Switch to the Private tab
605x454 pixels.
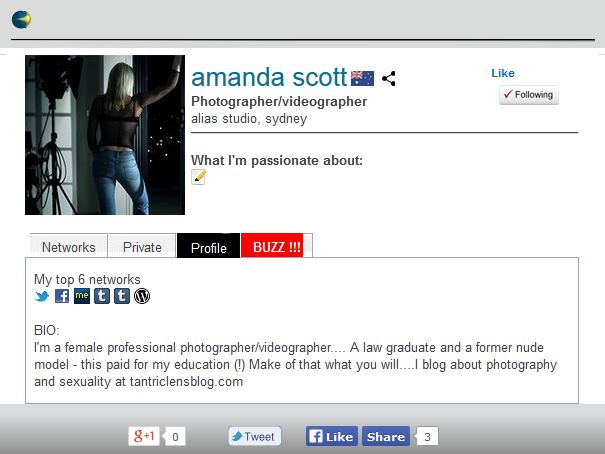point(142,245)
